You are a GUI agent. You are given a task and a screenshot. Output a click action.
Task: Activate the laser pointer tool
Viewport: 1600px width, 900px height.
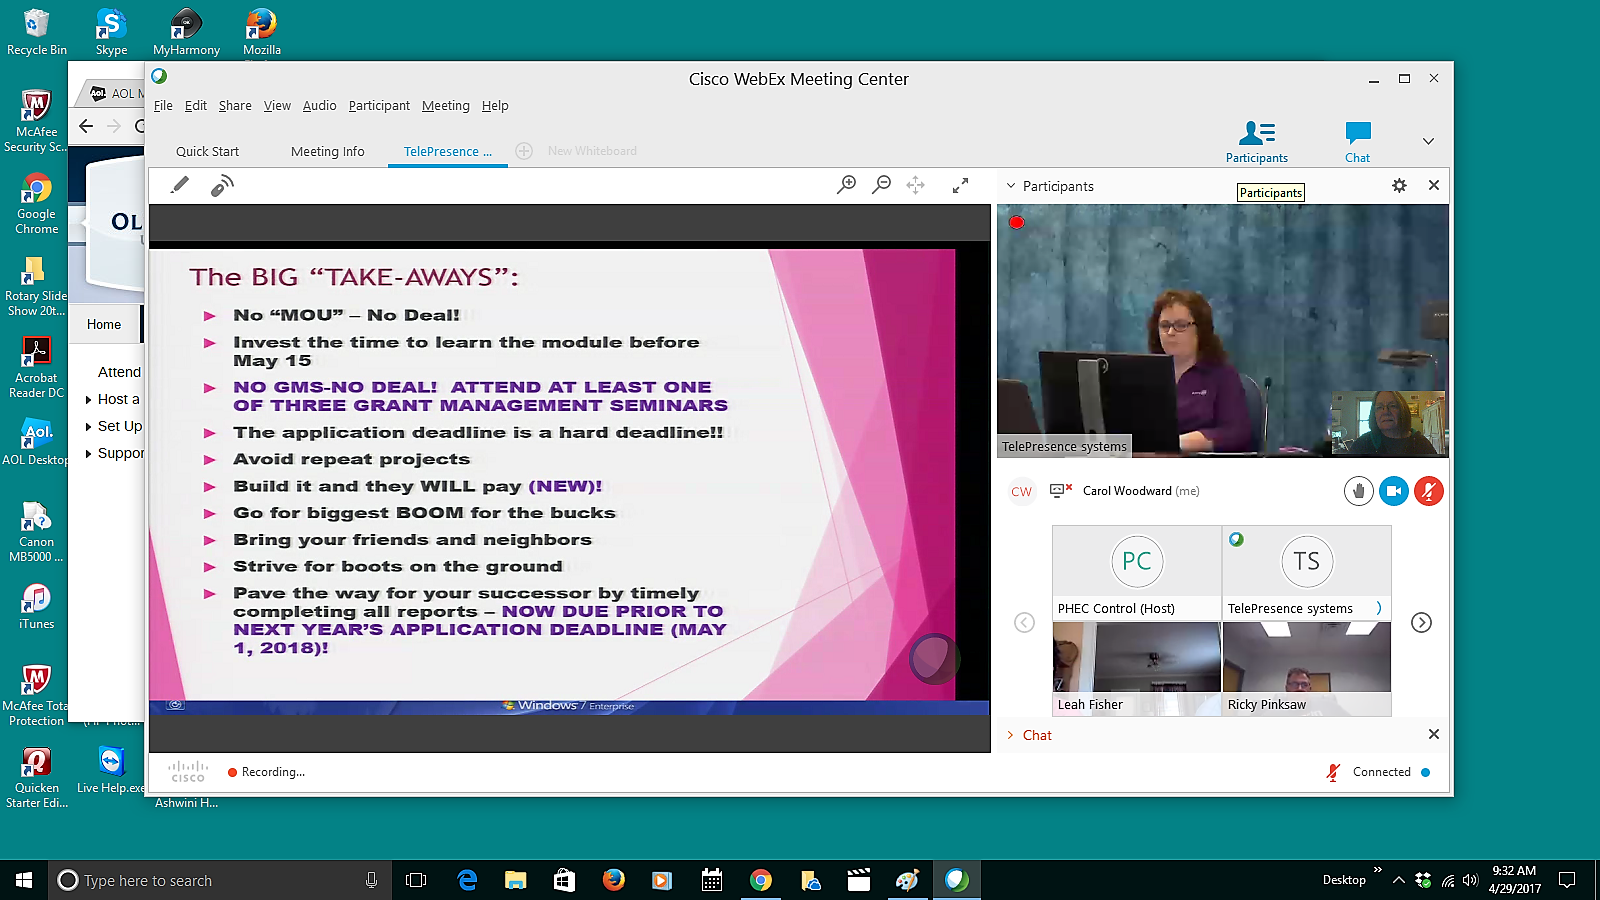(222, 185)
